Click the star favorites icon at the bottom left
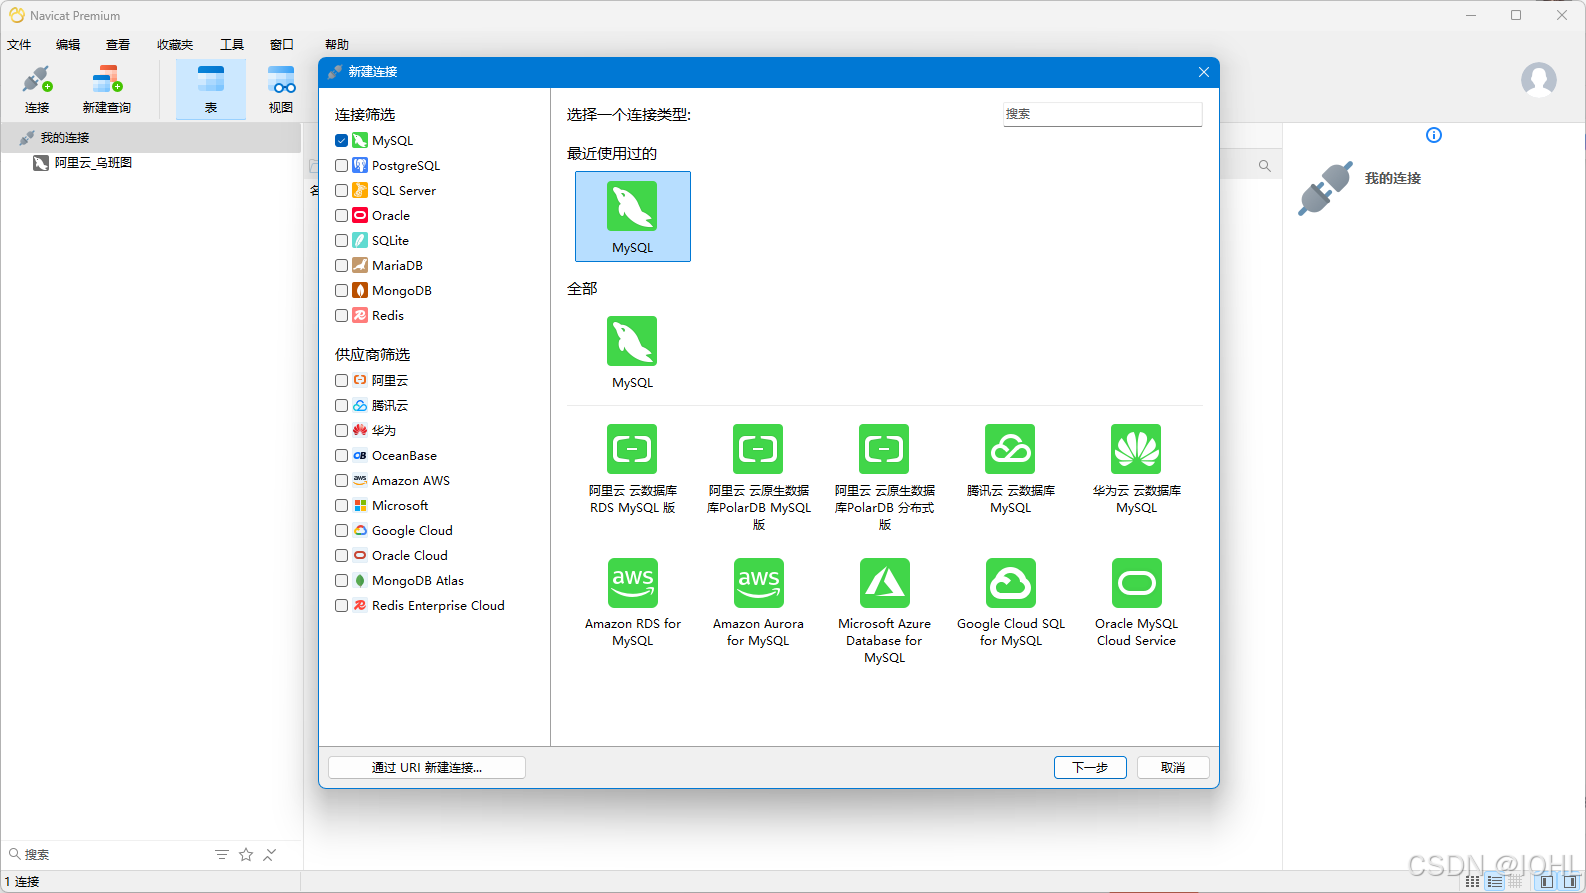This screenshot has height=893, width=1586. (x=246, y=855)
